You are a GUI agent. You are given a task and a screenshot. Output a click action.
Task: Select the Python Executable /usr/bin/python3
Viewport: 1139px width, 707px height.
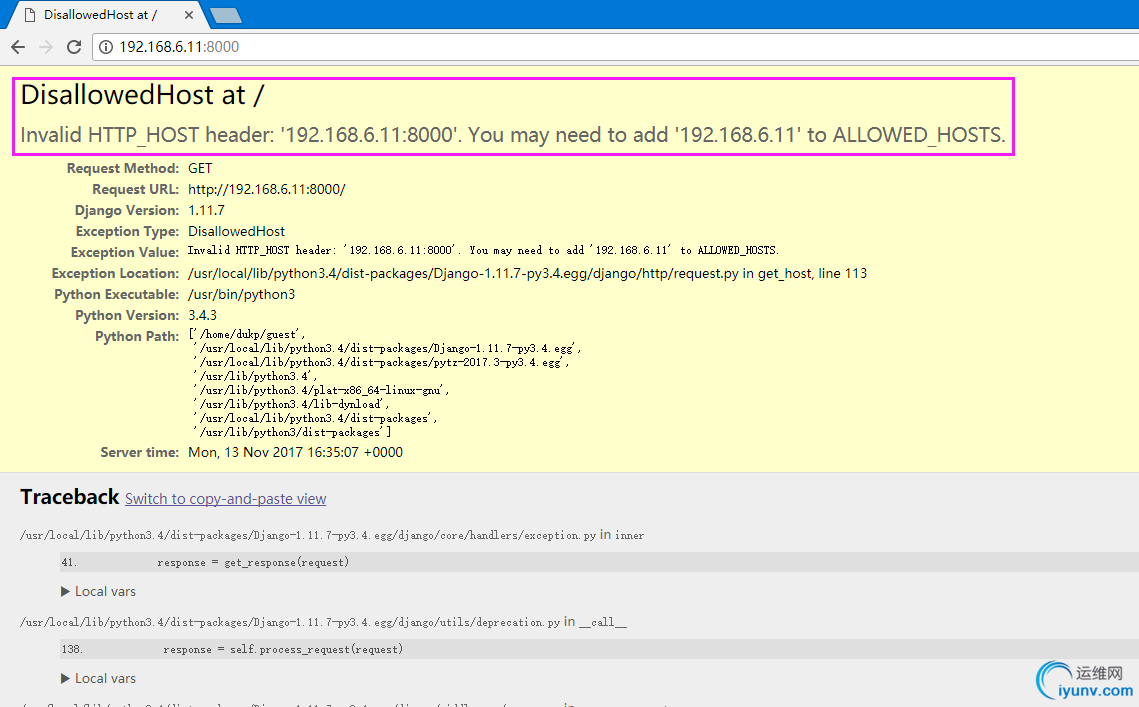(241, 295)
